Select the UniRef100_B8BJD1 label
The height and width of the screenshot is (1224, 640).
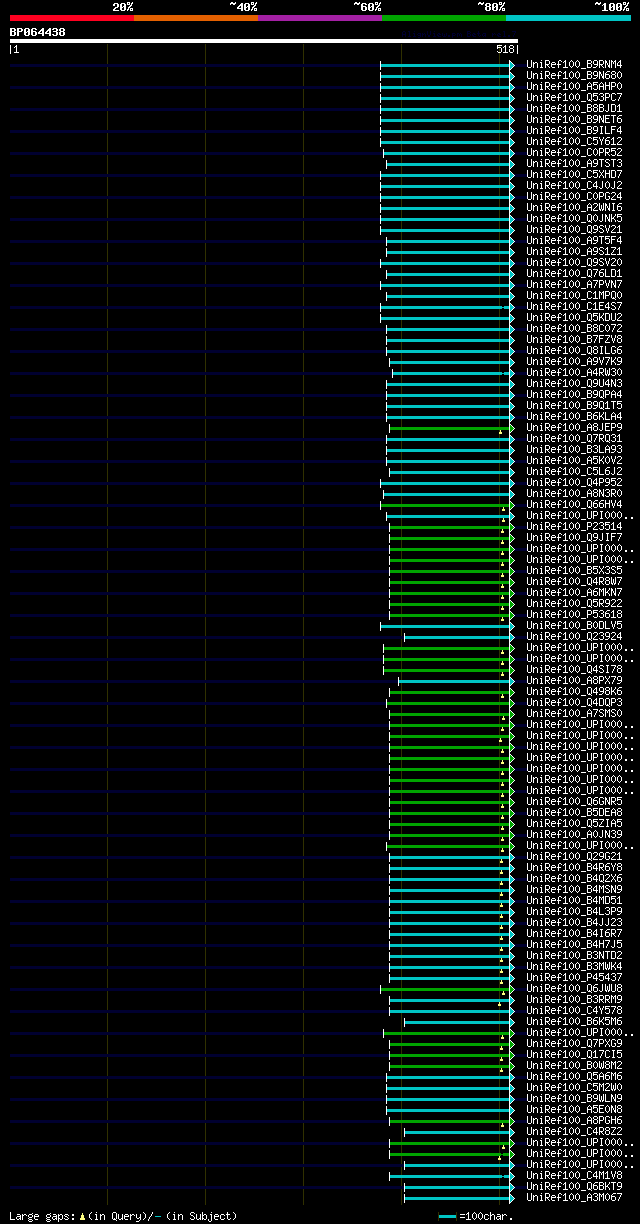[x=574, y=108]
